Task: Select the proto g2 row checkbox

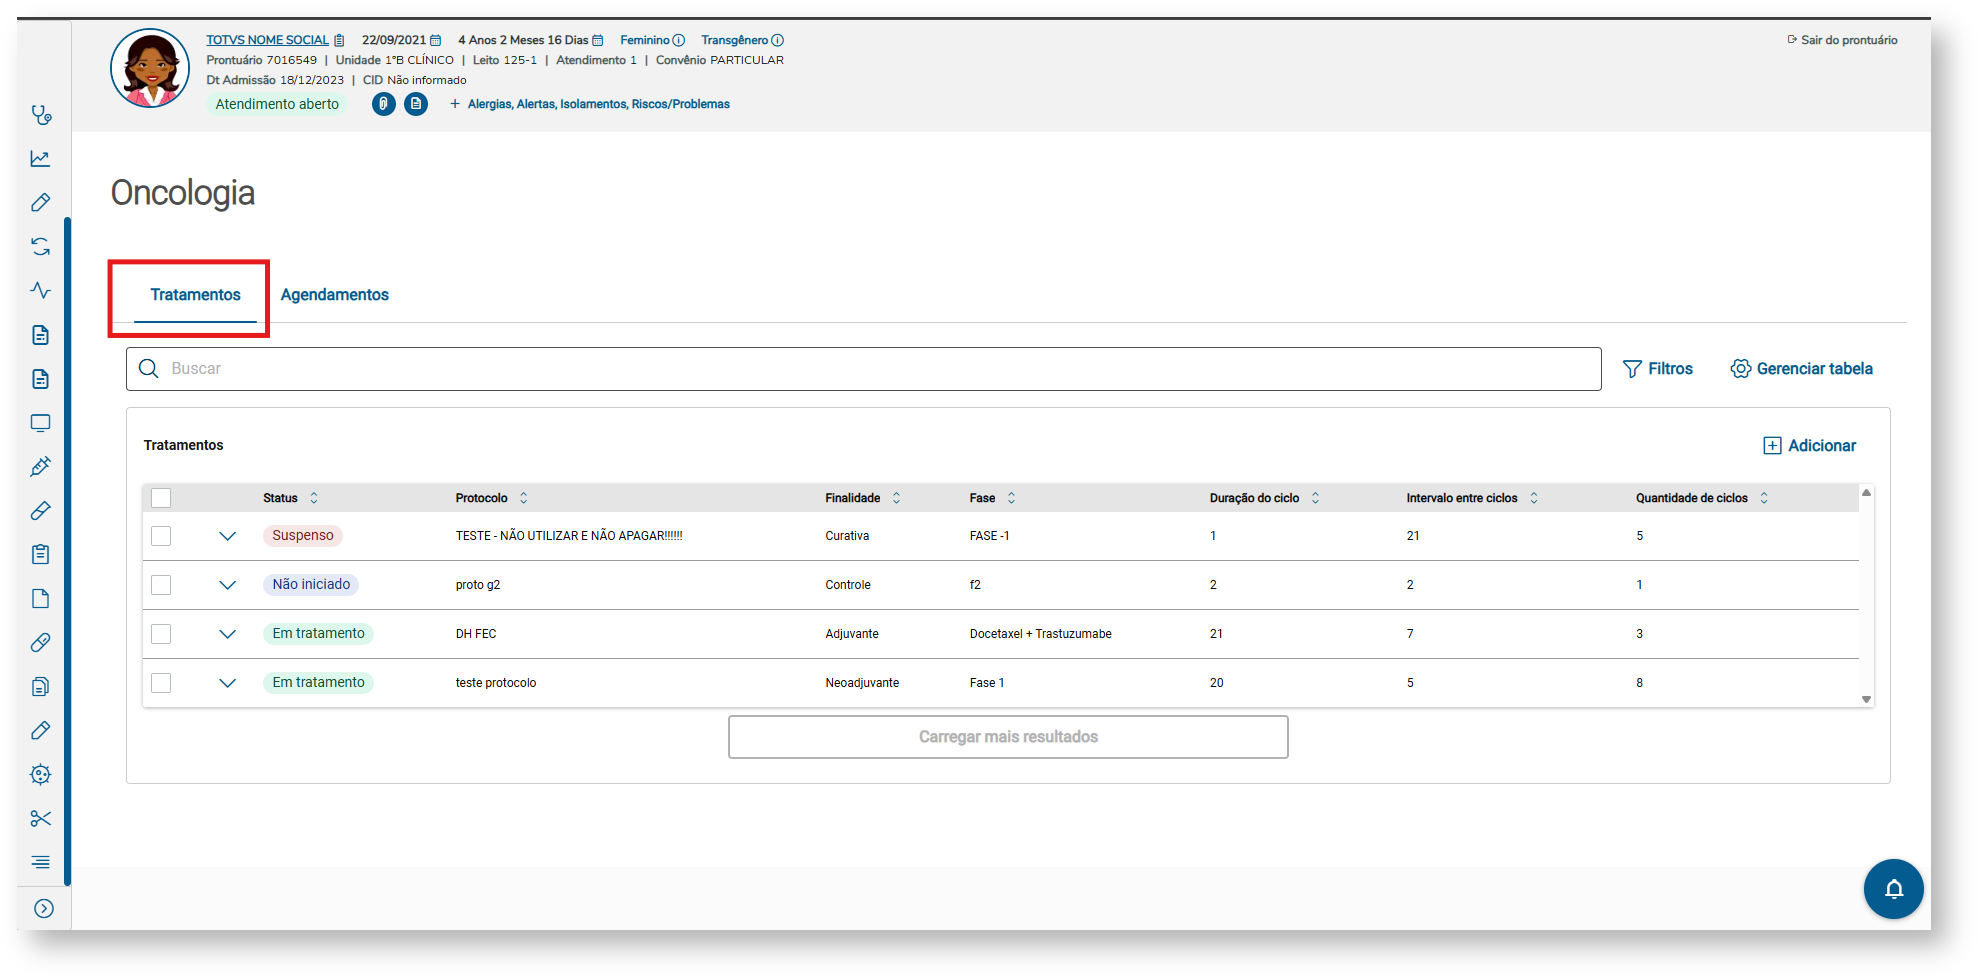Action: click(x=161, y=585)
